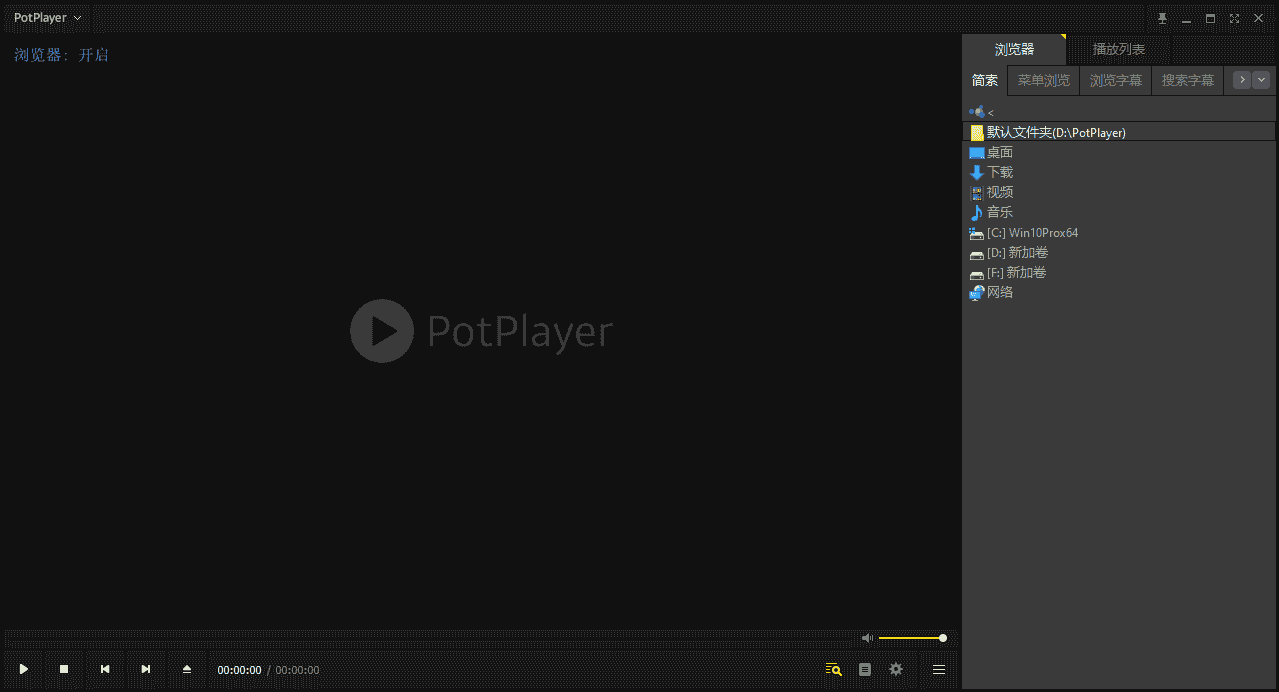Skip to the previous track
Viewport: 1279px width, 692px height.
click(x=105, y=669)
